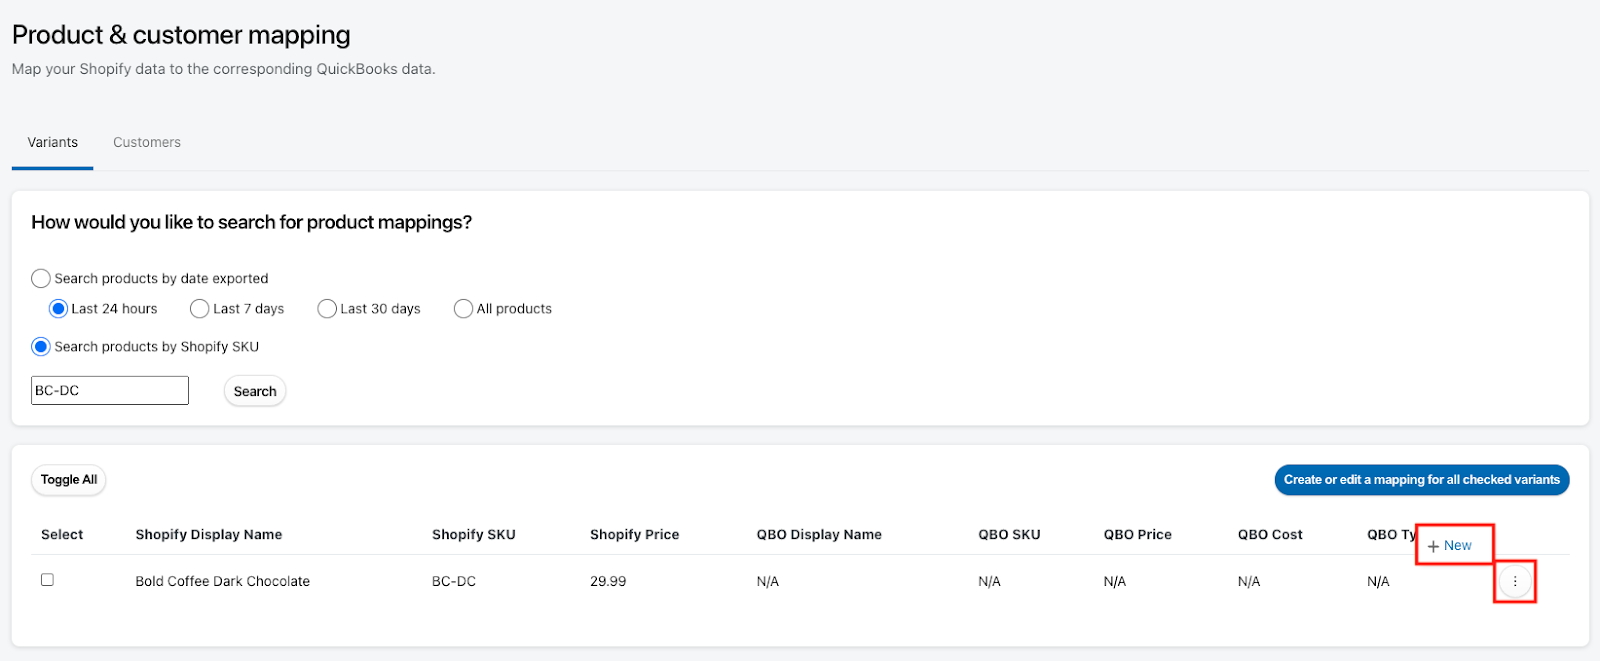Create or edit mapping for checked variants

pyautogui.click(x=1422, y=480)
